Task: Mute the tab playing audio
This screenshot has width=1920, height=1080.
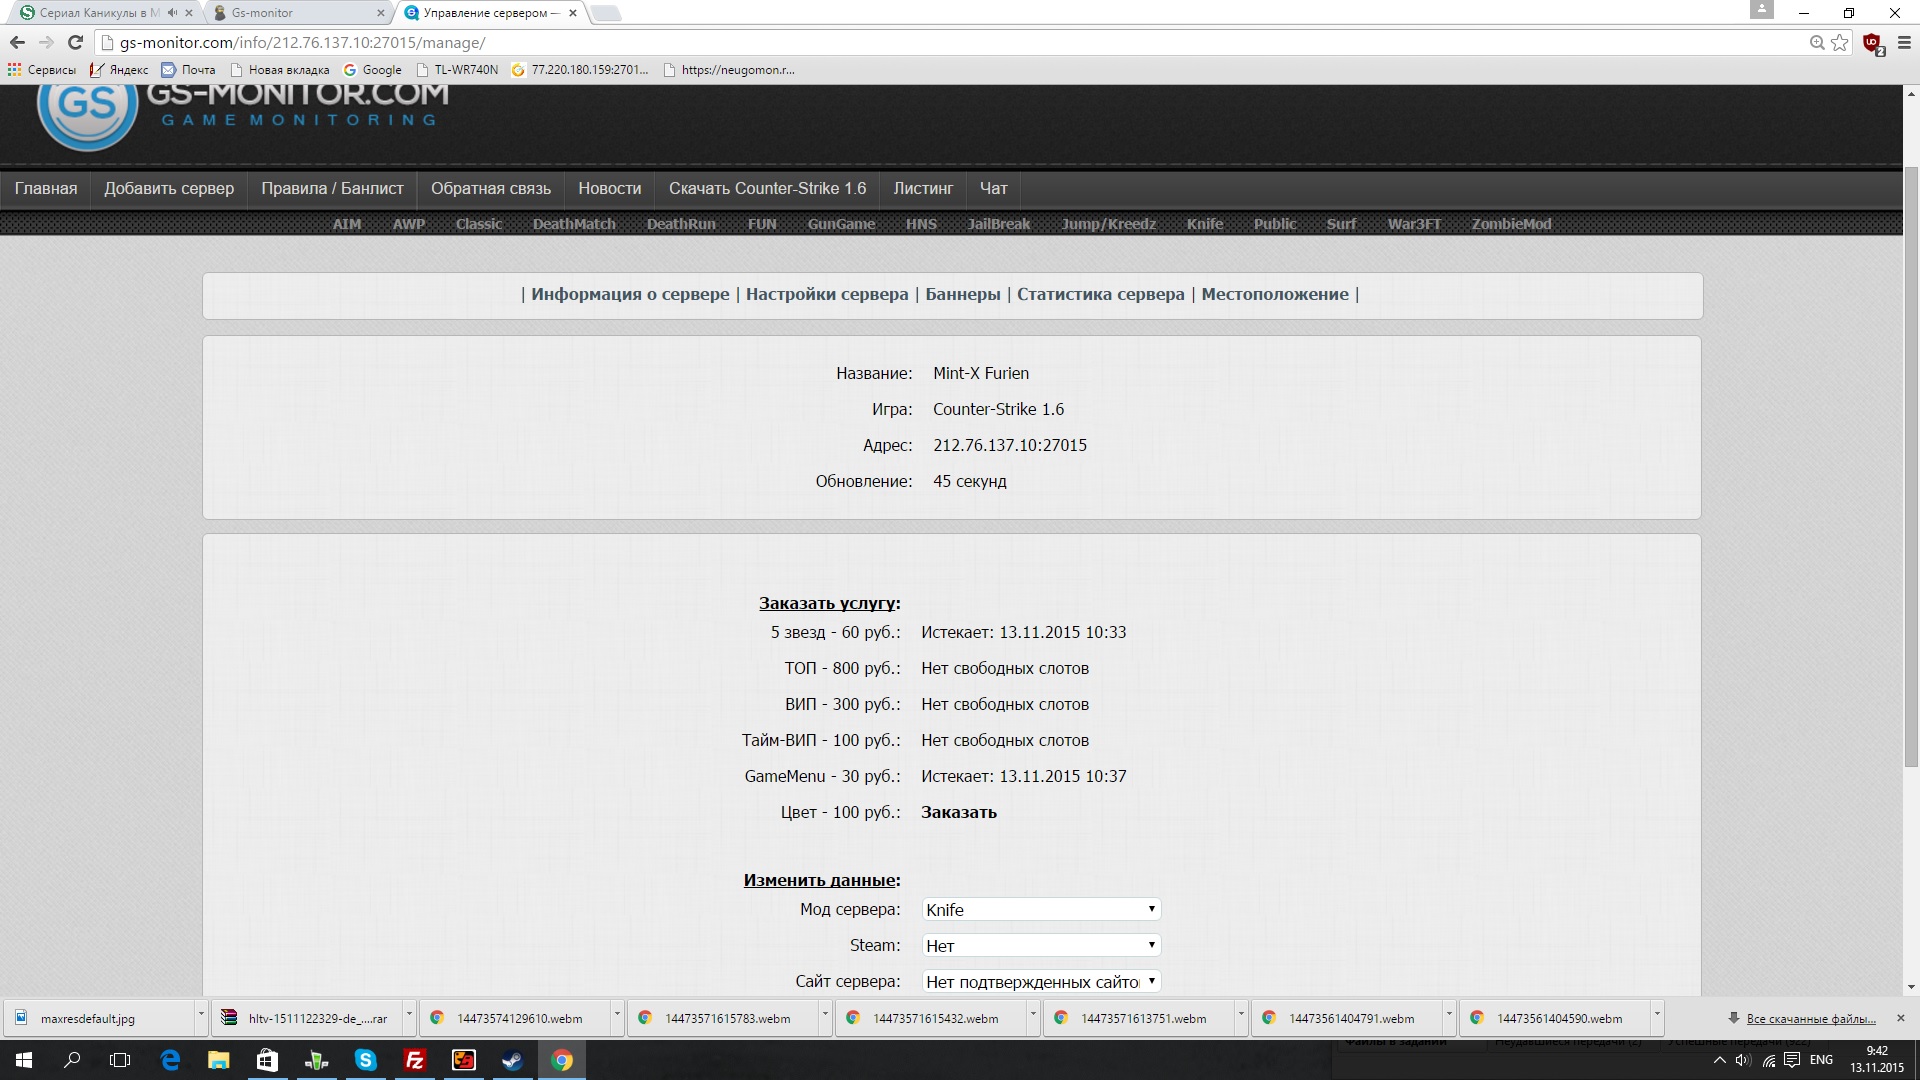Action: click(x=172, y=13)
